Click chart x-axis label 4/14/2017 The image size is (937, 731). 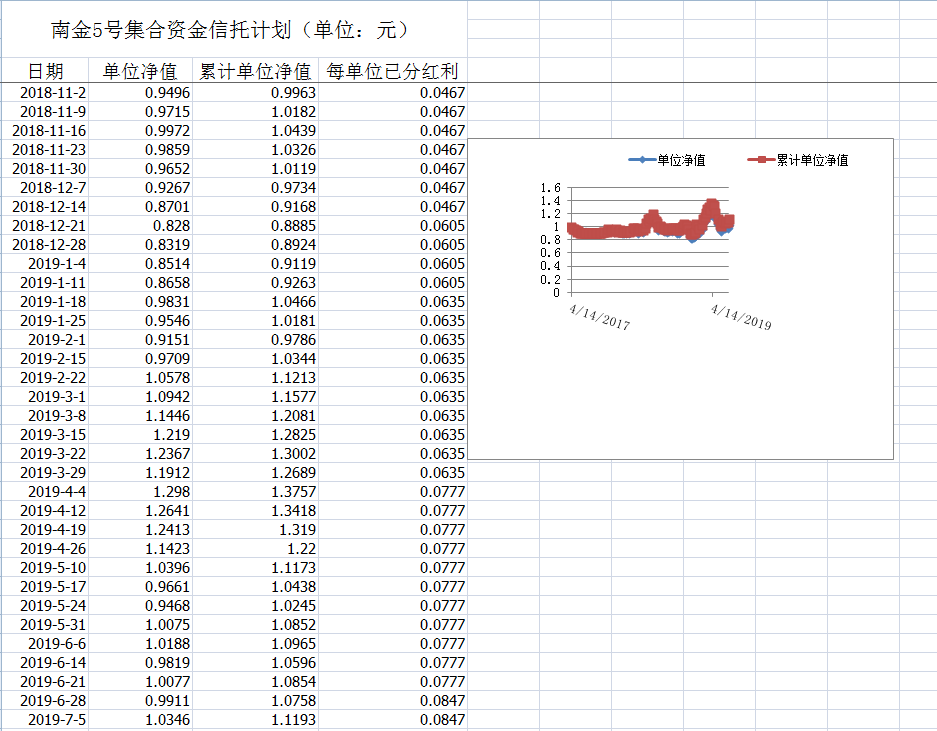click(599, 317)
